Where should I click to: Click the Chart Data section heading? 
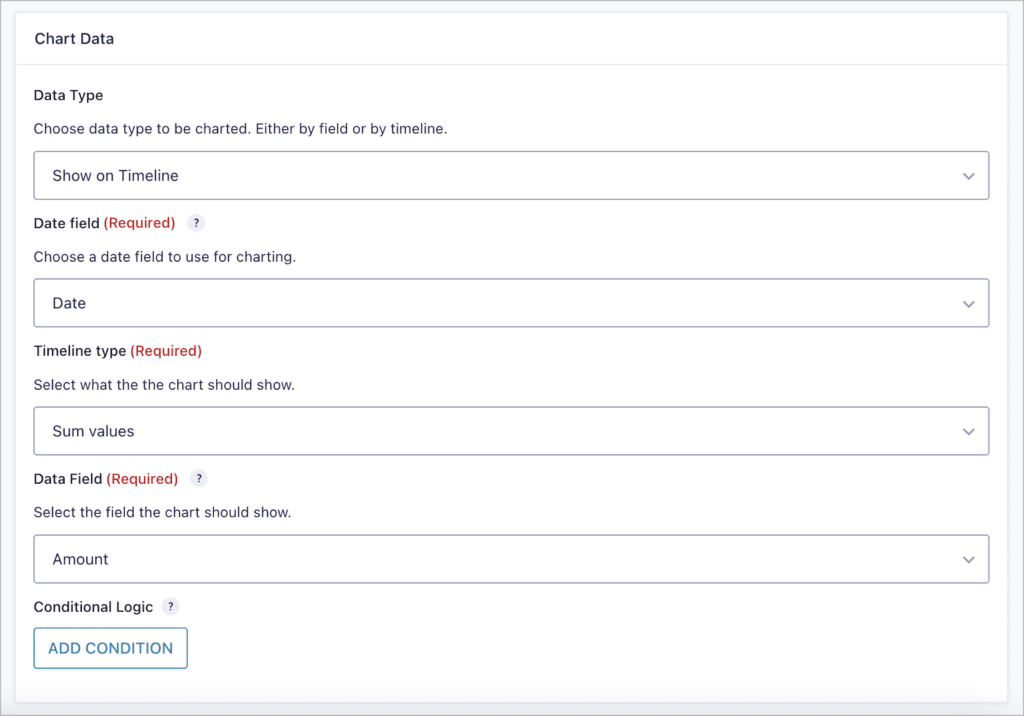(x=74, y=39)
